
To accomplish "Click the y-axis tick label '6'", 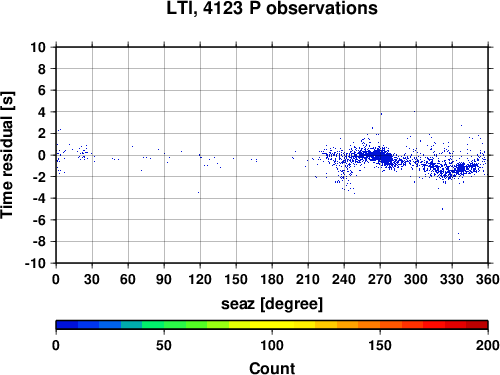I will coord(42,90).
